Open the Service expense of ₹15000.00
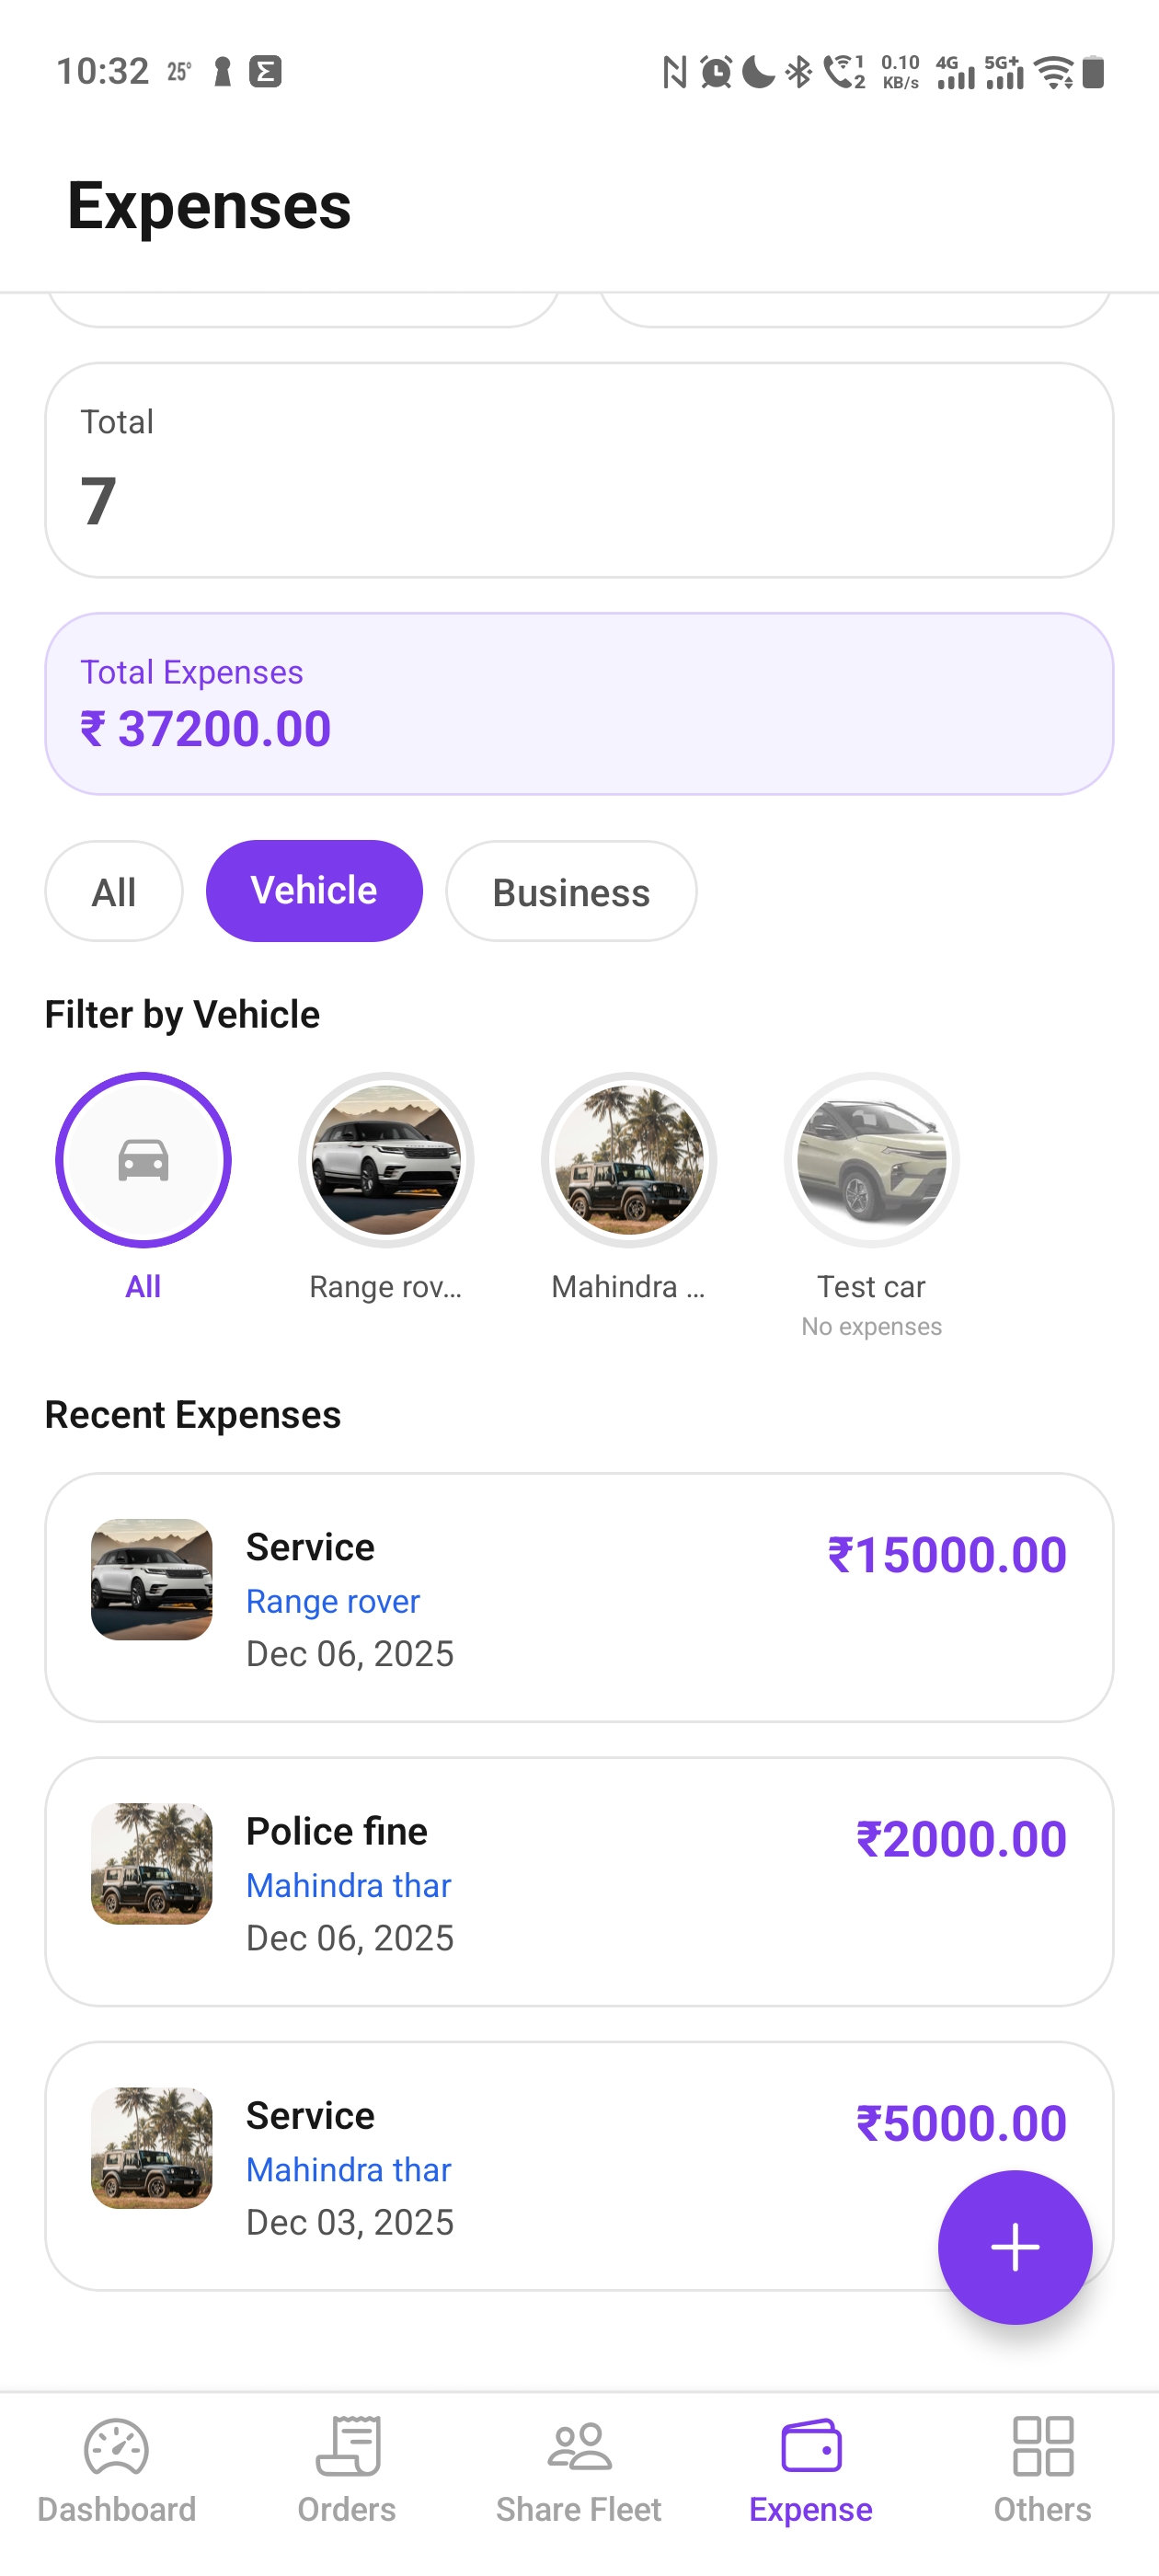This screenshot has height=2576, width=1159. click(579, 1596)
